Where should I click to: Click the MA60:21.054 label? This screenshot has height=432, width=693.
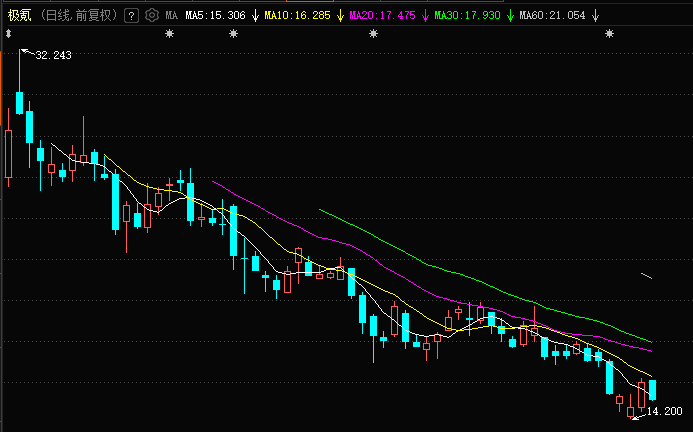(x=551, y=16)
